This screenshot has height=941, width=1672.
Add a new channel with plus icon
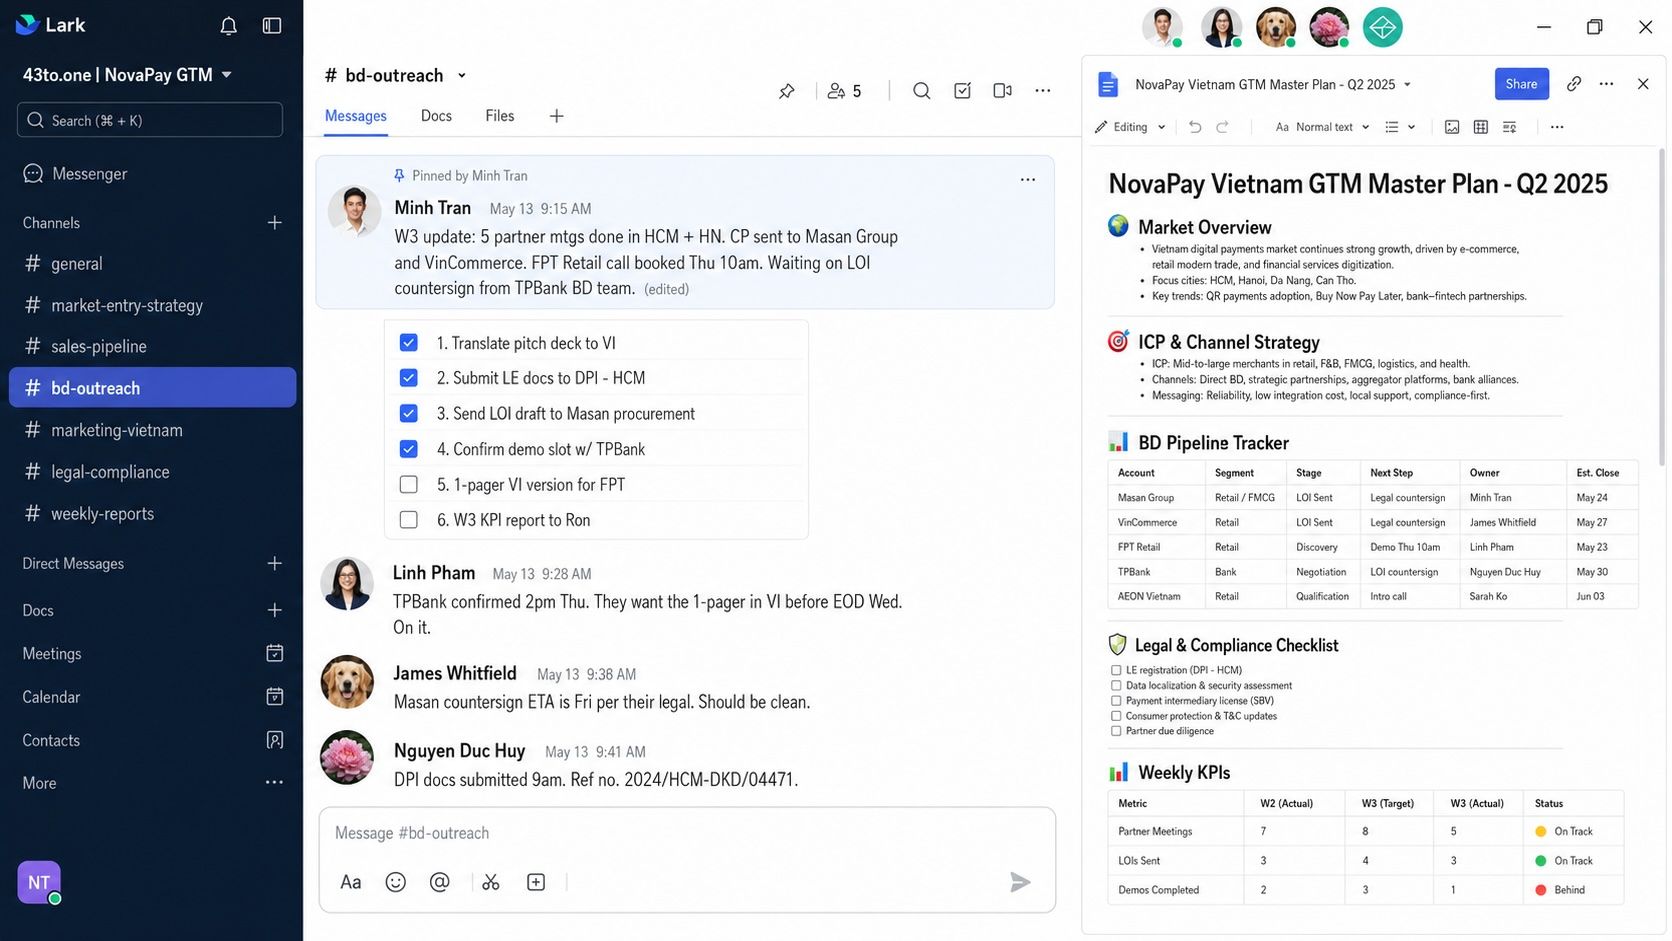pos(275,223)
